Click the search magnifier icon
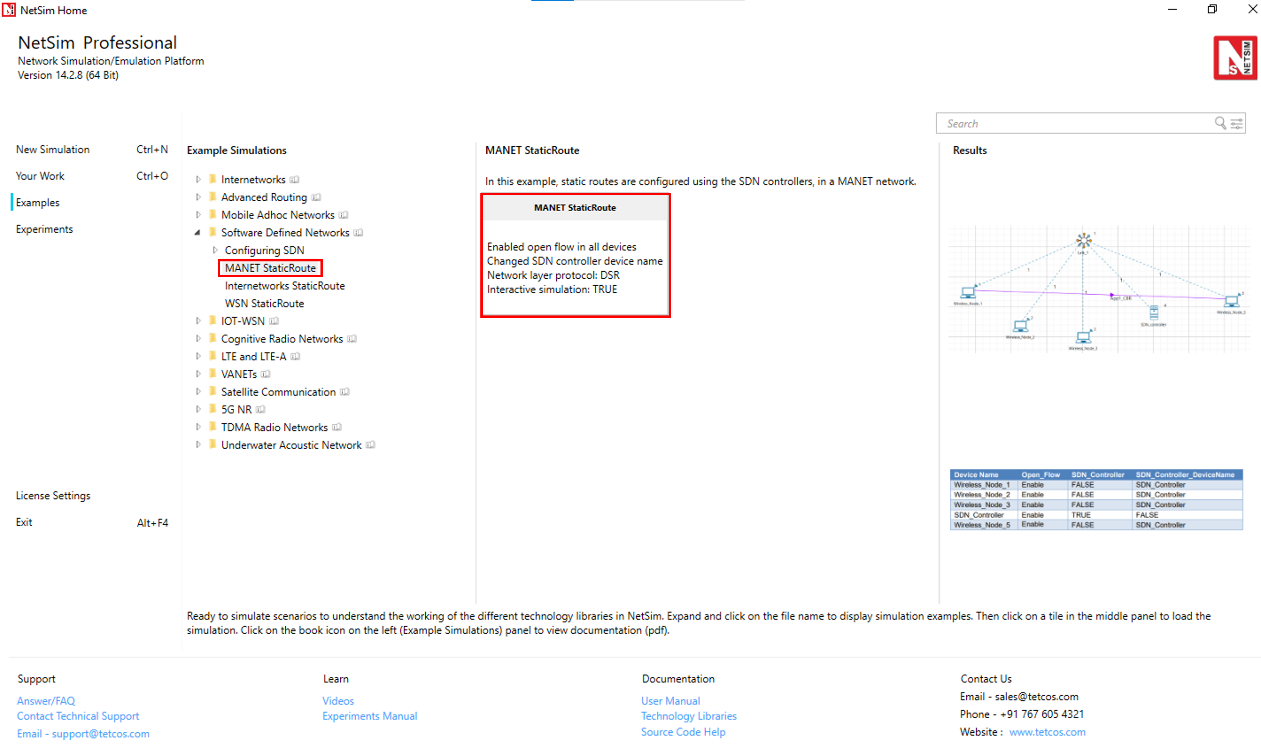 (x=1220, y=123)
